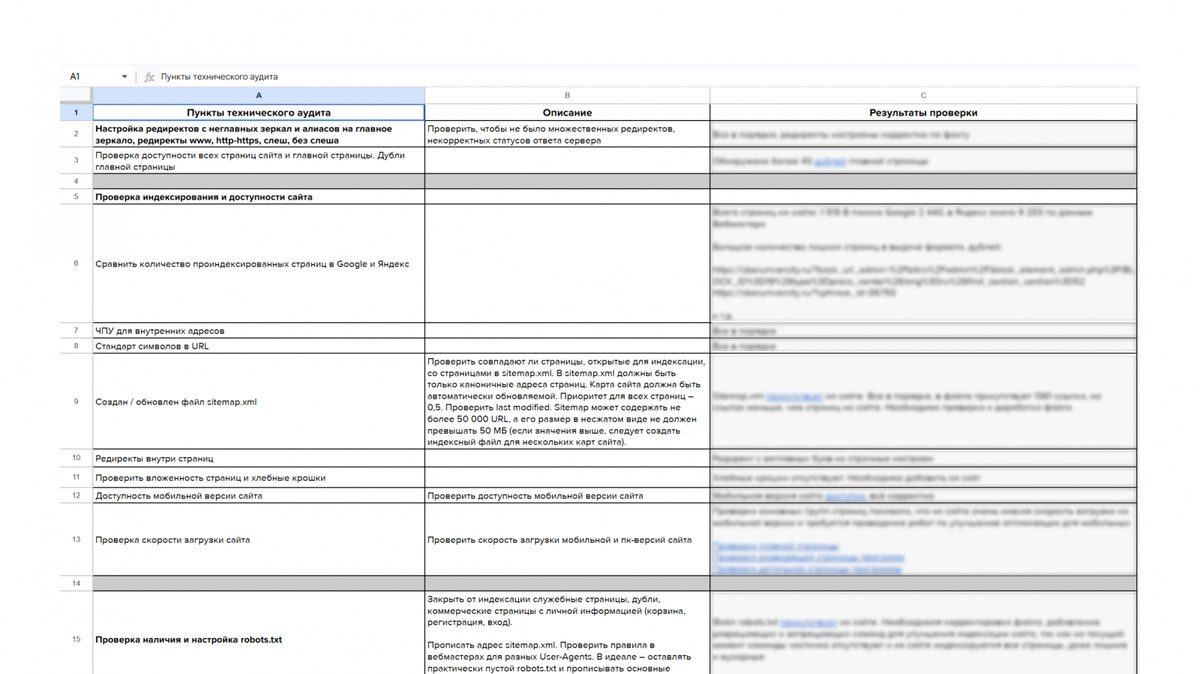The width and height of the screenshot is (1200, 674).
Task: Select 'ЧПУ для внутренних адресов' cell
Action: 259,331
